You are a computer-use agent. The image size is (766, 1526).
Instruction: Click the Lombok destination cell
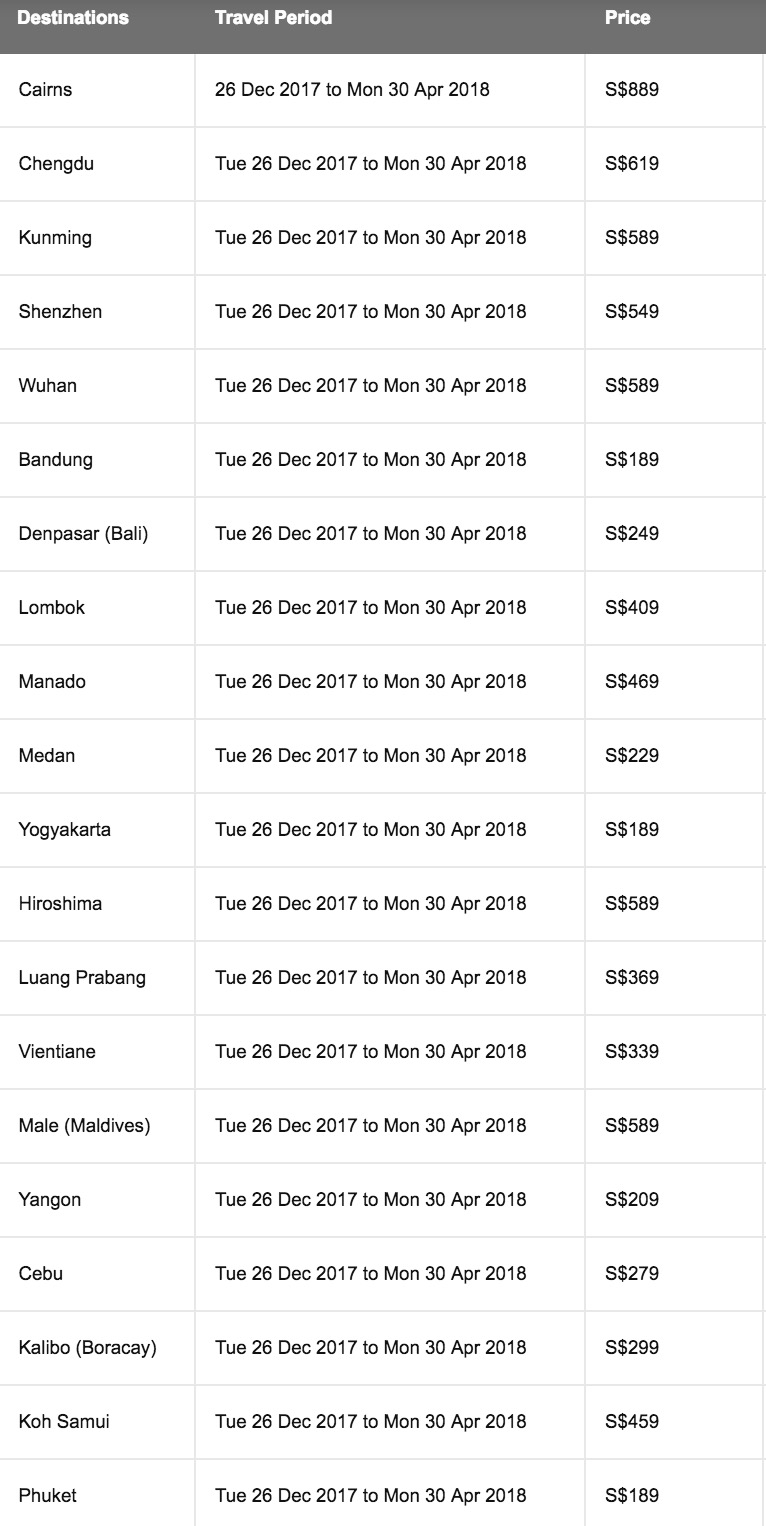(x=52, y=608)
